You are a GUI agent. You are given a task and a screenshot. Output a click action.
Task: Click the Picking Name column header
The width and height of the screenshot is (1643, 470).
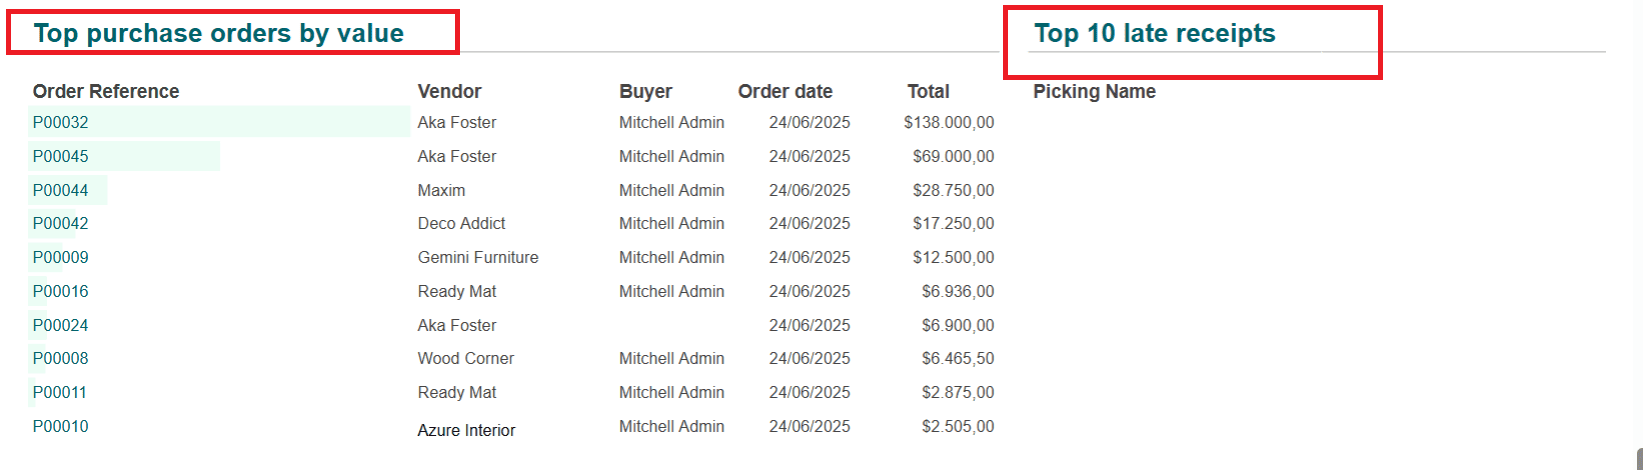pyautogui.click(x=1094, y=91)
